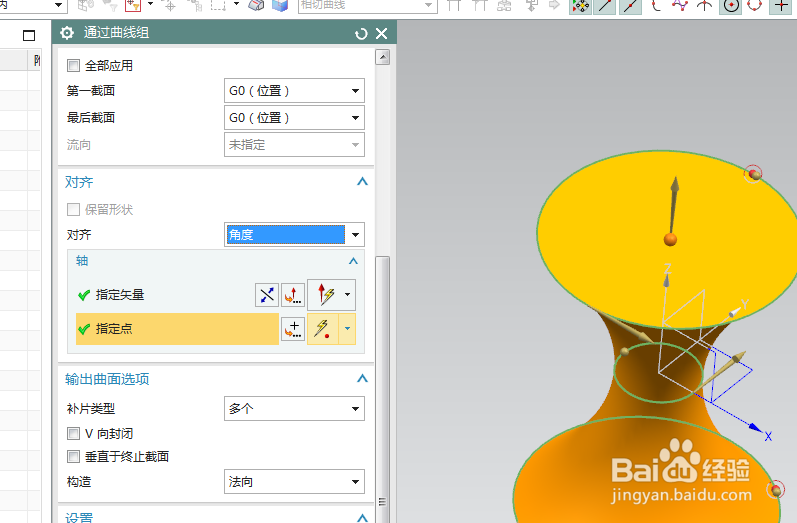Open the vector dialog icon in 指定矢量 row

point(293,295)
